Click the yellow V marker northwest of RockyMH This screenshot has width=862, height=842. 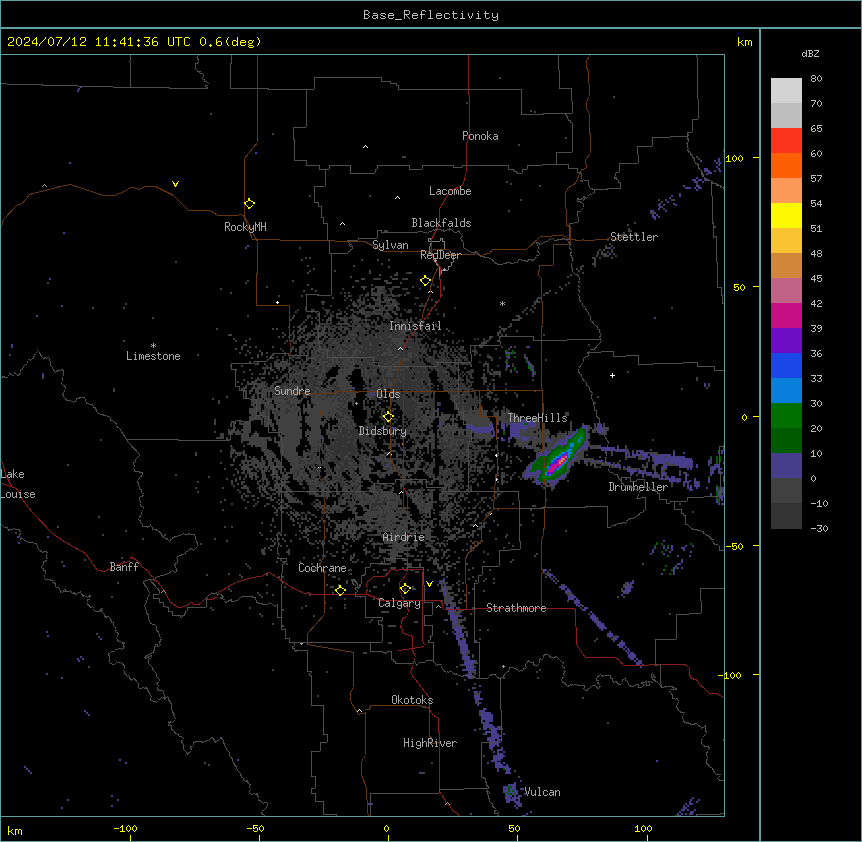point(175,184)
